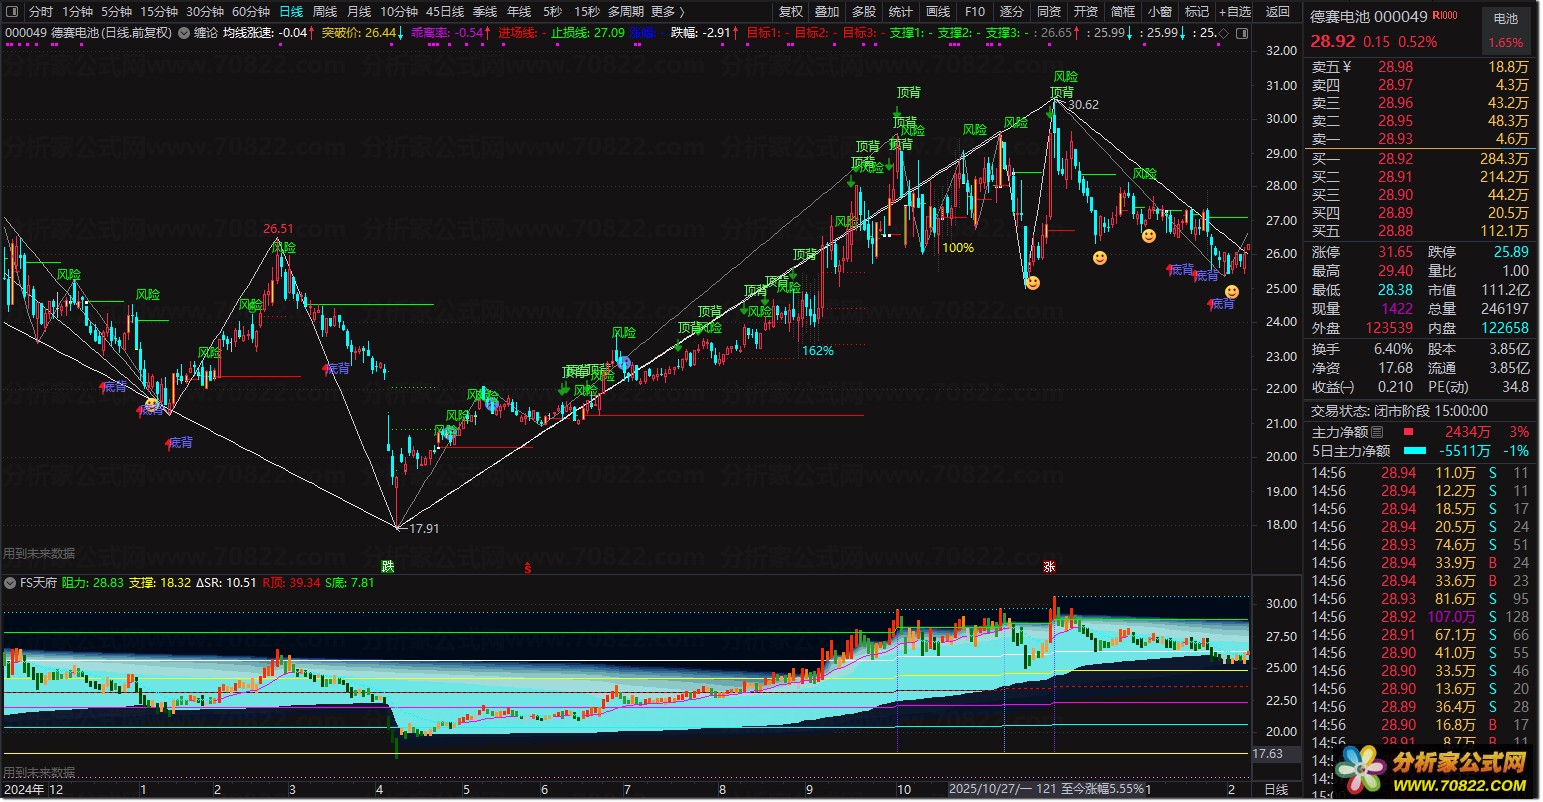Toggle 复权 price adjustment

pyautogui.click(x=790, y=12)
